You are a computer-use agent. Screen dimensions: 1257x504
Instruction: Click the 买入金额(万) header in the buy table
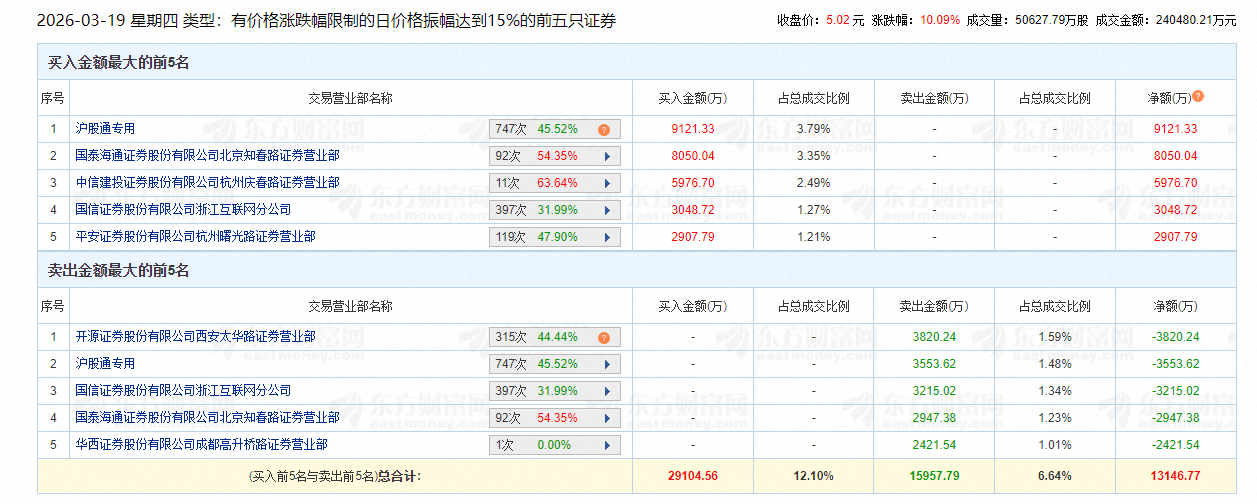tap(692, 98)
